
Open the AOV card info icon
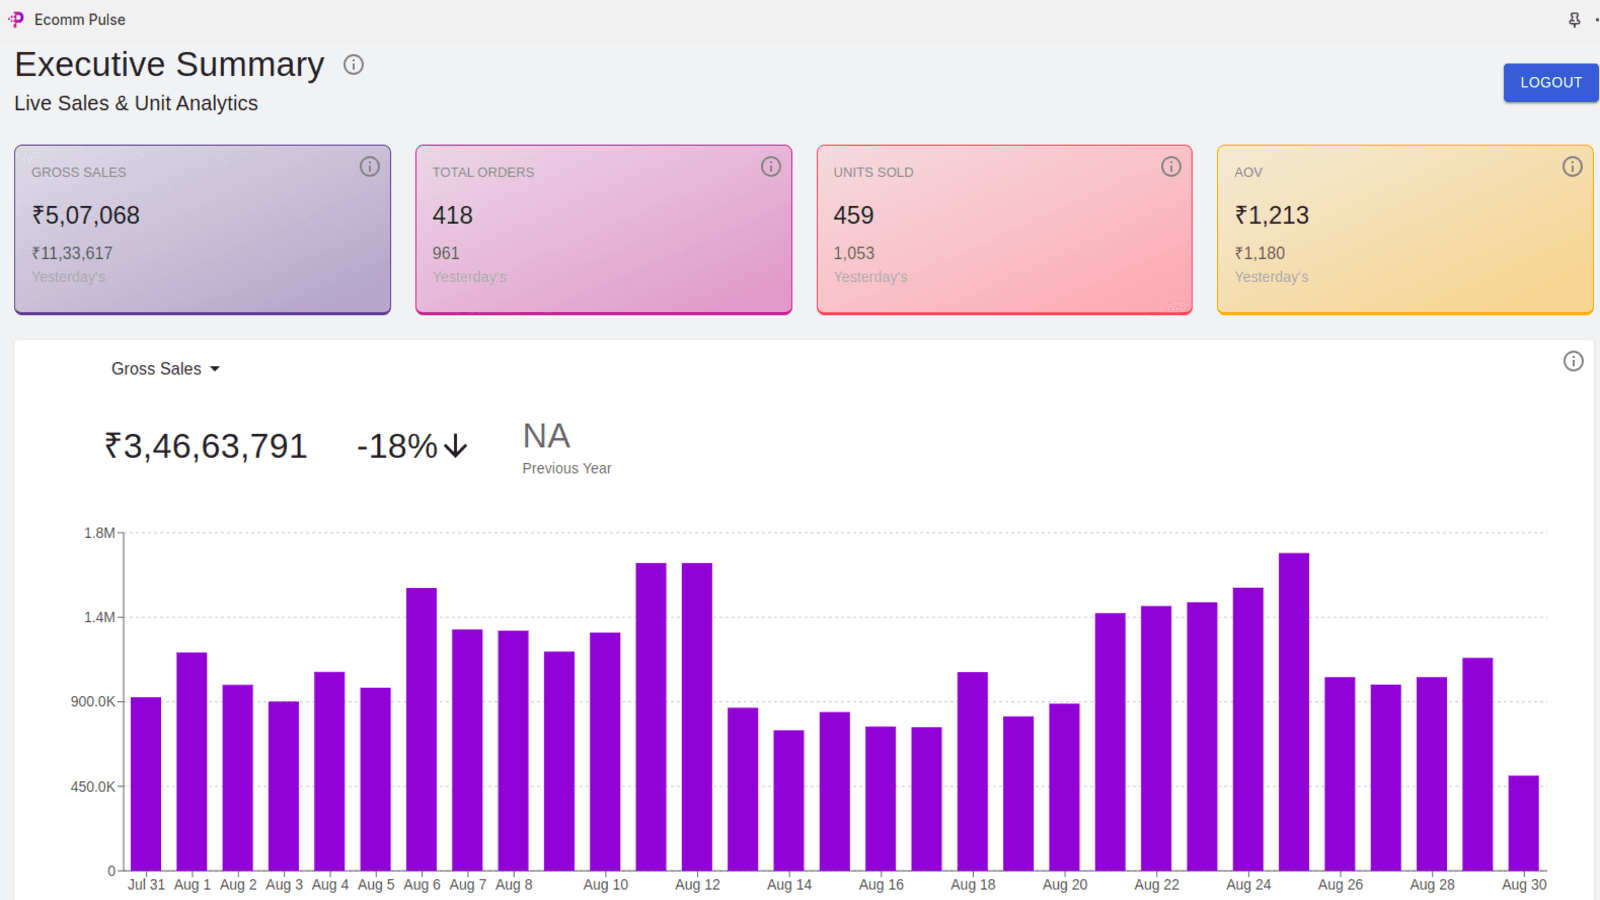click(x=1572, y=167)
